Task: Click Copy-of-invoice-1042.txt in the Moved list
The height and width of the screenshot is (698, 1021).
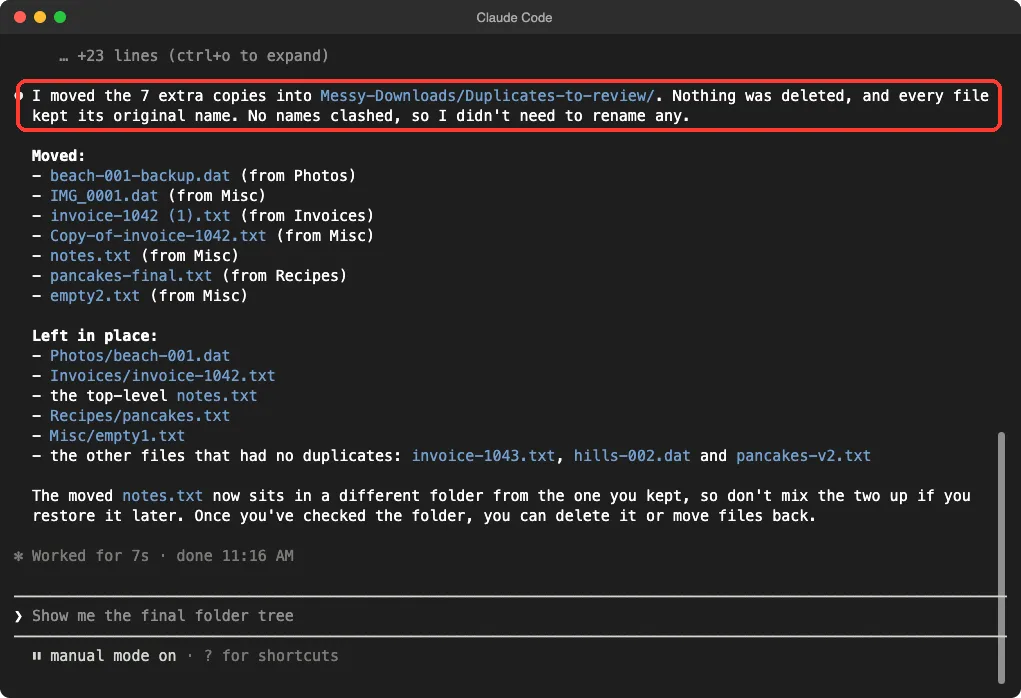Action: click(158, 236)
